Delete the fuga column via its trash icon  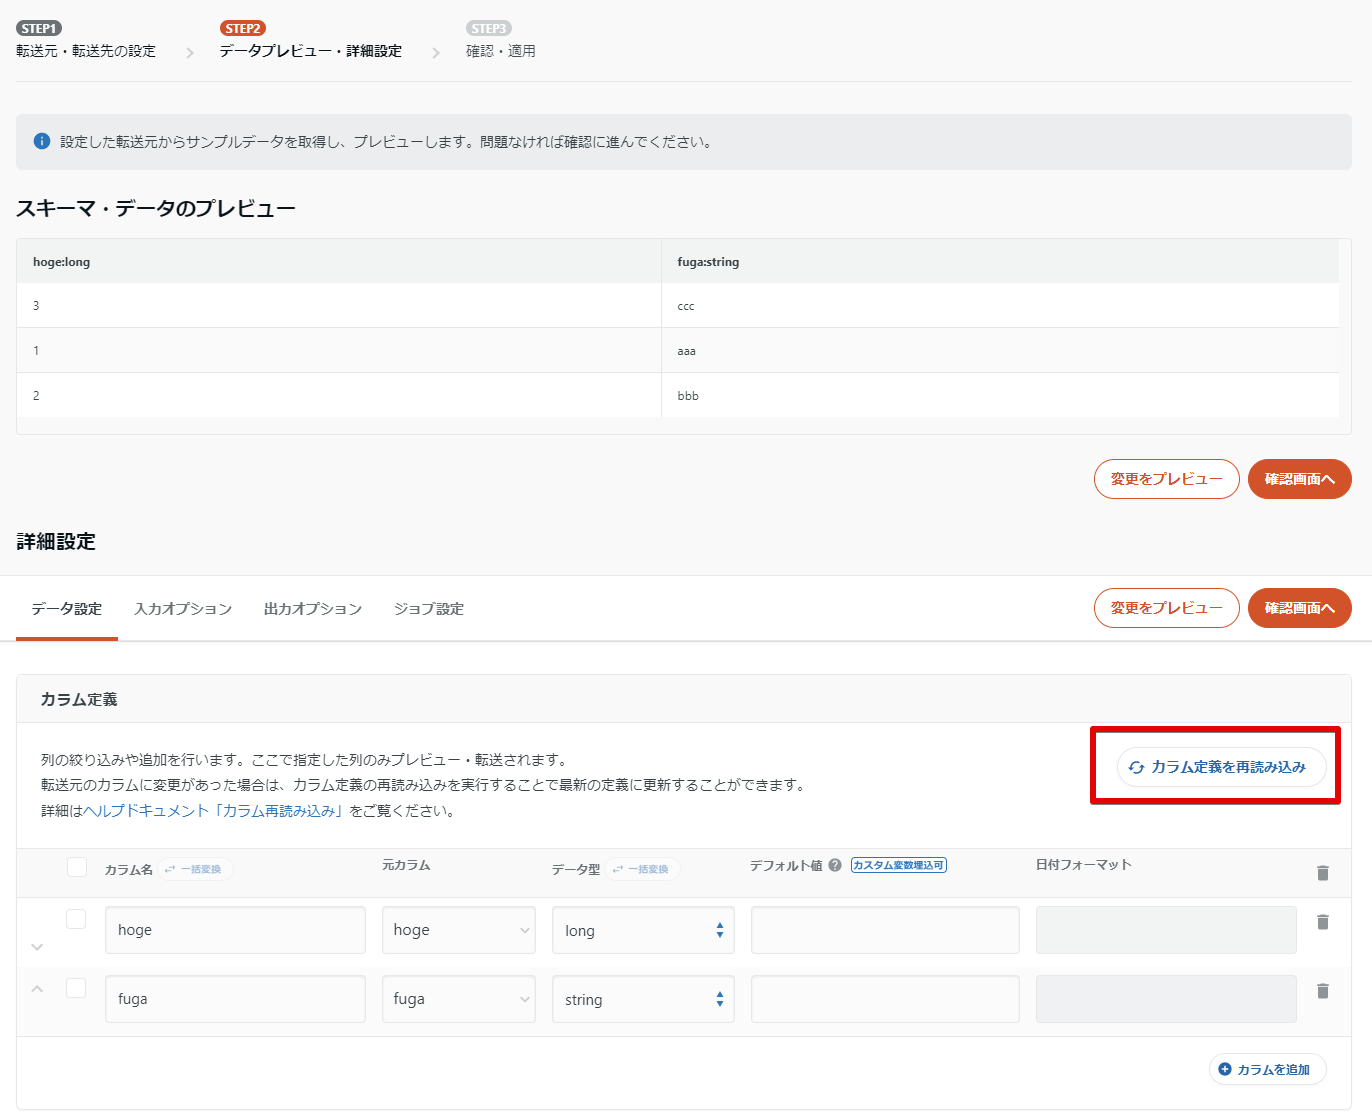(x=1322, y=991)
